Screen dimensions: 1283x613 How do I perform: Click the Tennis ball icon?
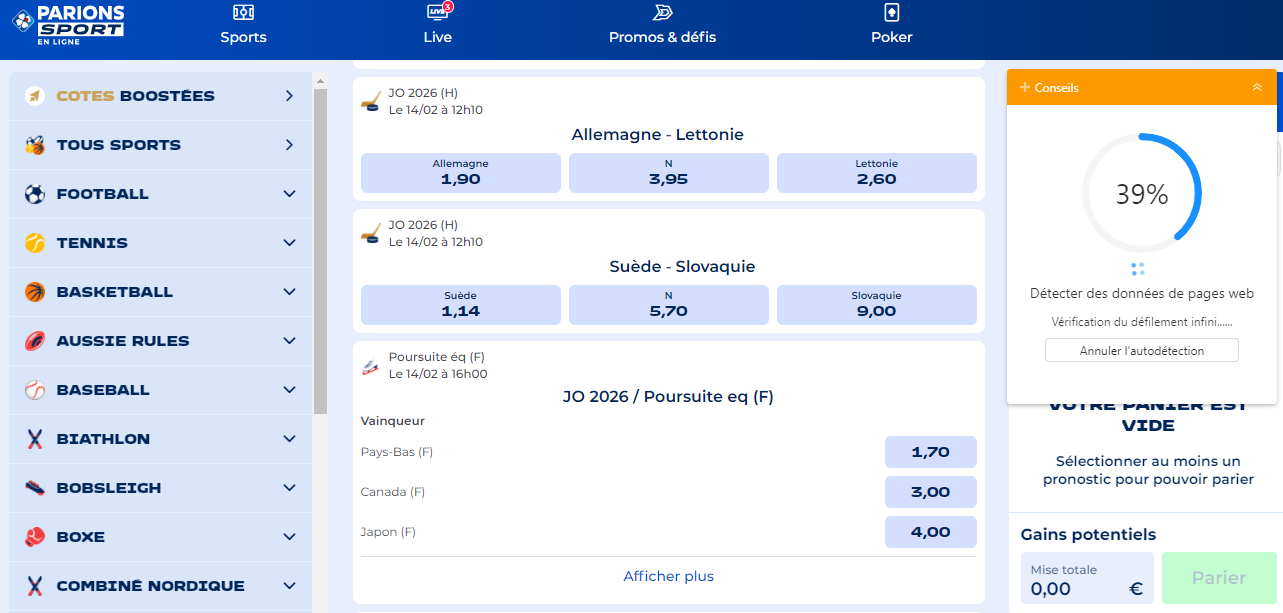click(x=33, y=242)
